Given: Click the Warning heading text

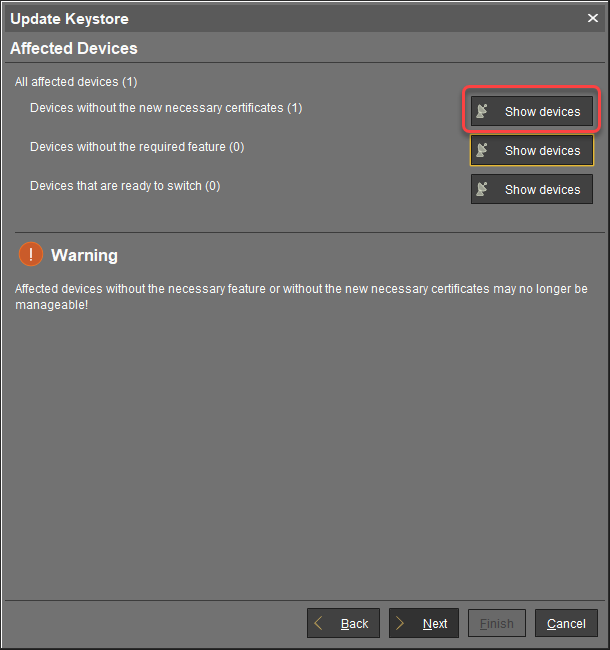Looking at the screenshot, I should tap(84, 255).
